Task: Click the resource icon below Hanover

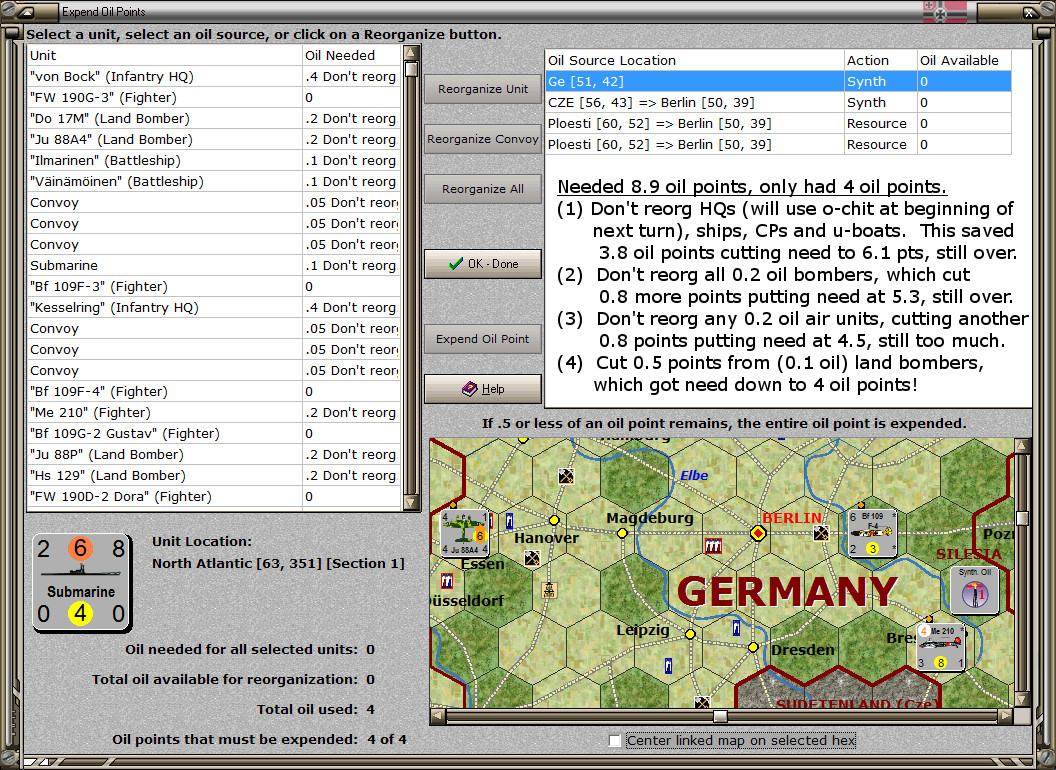Action: [532, 558]
